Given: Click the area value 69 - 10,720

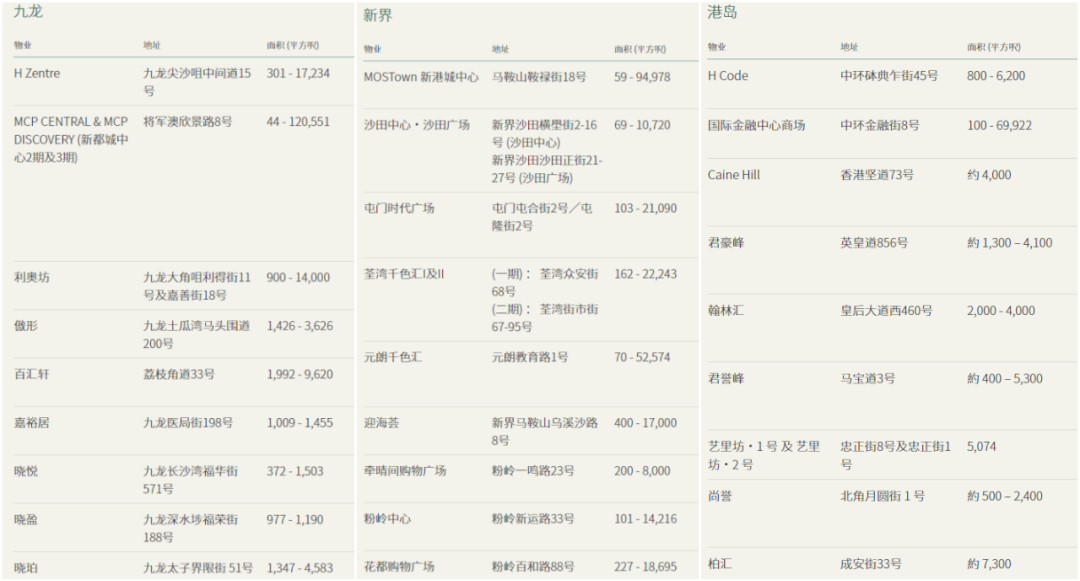Looking at the screenshot, I should pyautogui.click(x=642, y=125).
